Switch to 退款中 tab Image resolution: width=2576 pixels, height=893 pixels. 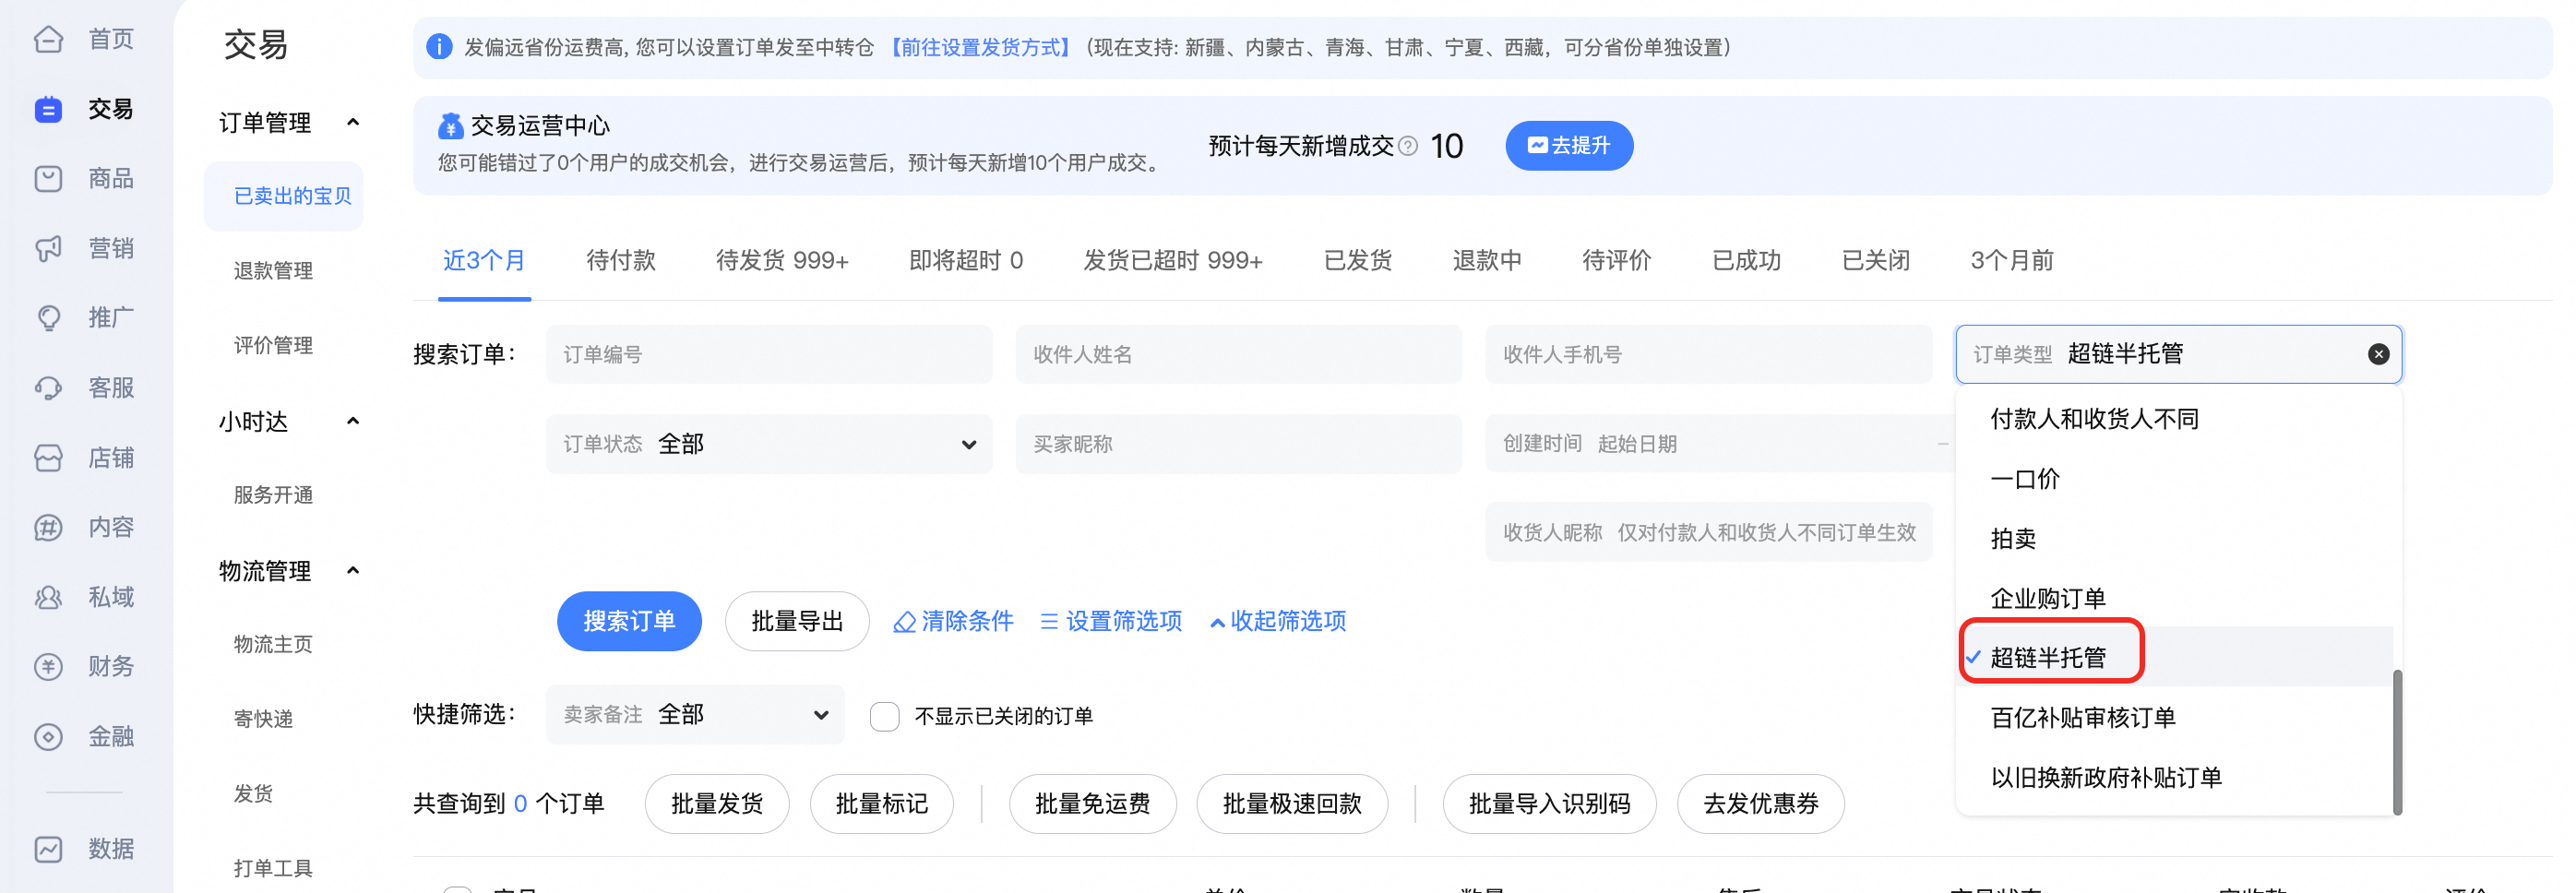pyautogui.click(x=1487, y=260)
